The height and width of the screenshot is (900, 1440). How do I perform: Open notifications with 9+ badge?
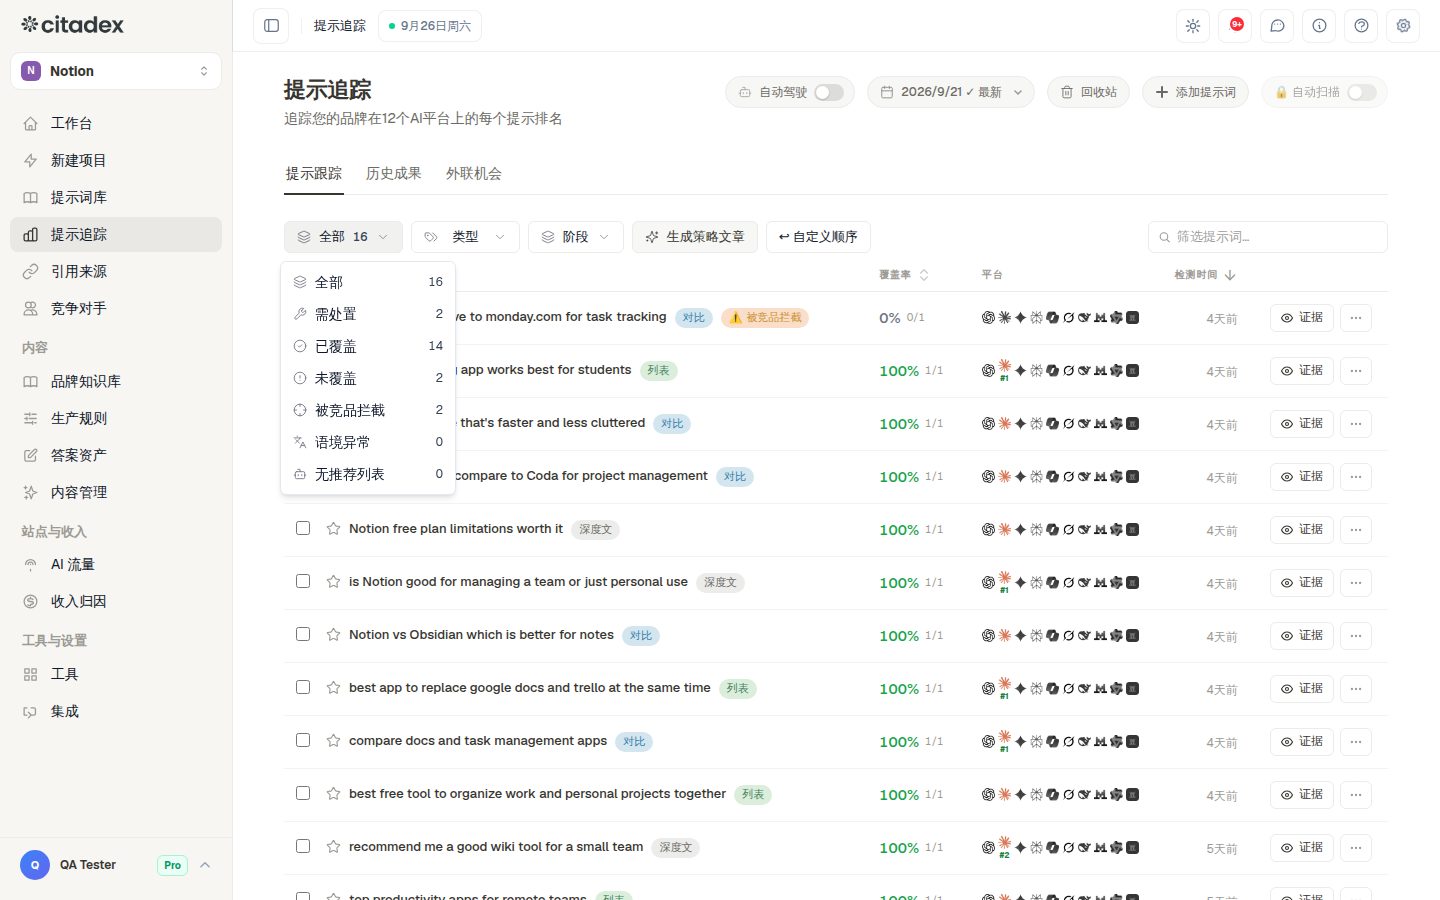[1235, 26]
